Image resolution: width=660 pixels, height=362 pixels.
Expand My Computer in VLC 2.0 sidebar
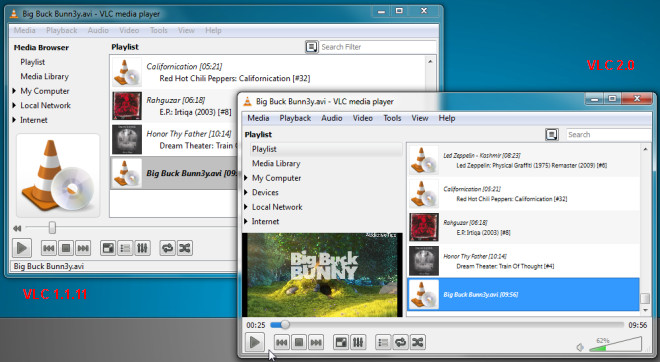[246, 178]
